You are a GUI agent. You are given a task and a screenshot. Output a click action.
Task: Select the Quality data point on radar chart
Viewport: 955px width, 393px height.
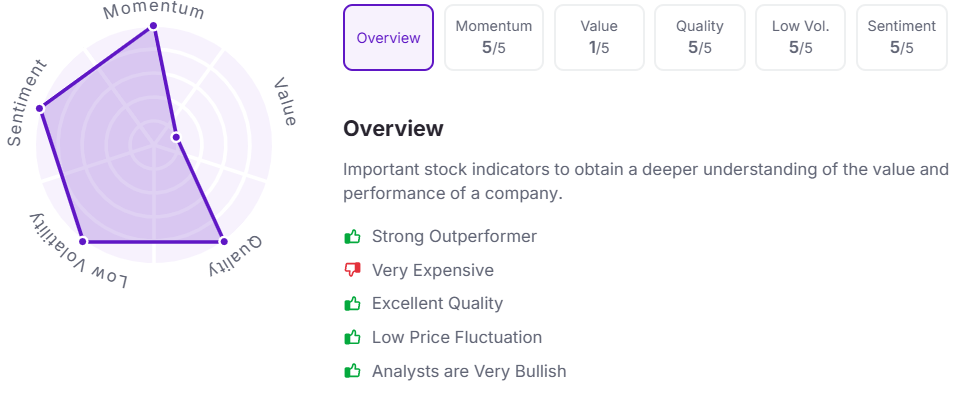point(223,241)
